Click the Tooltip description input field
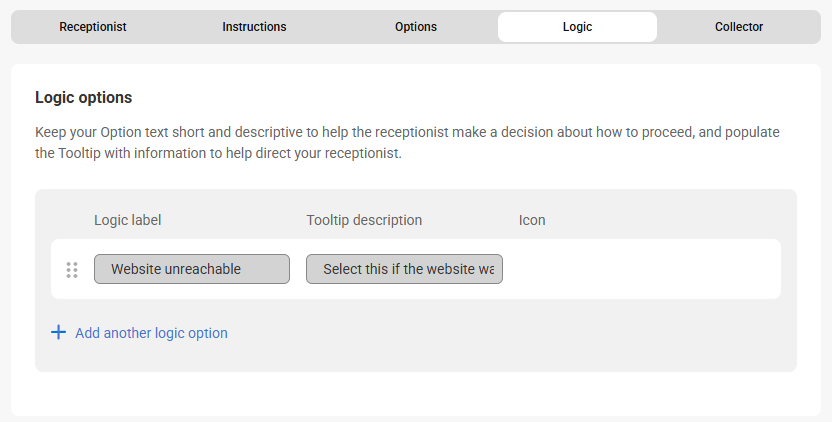 pyautogui.click(x=404, y=269)
